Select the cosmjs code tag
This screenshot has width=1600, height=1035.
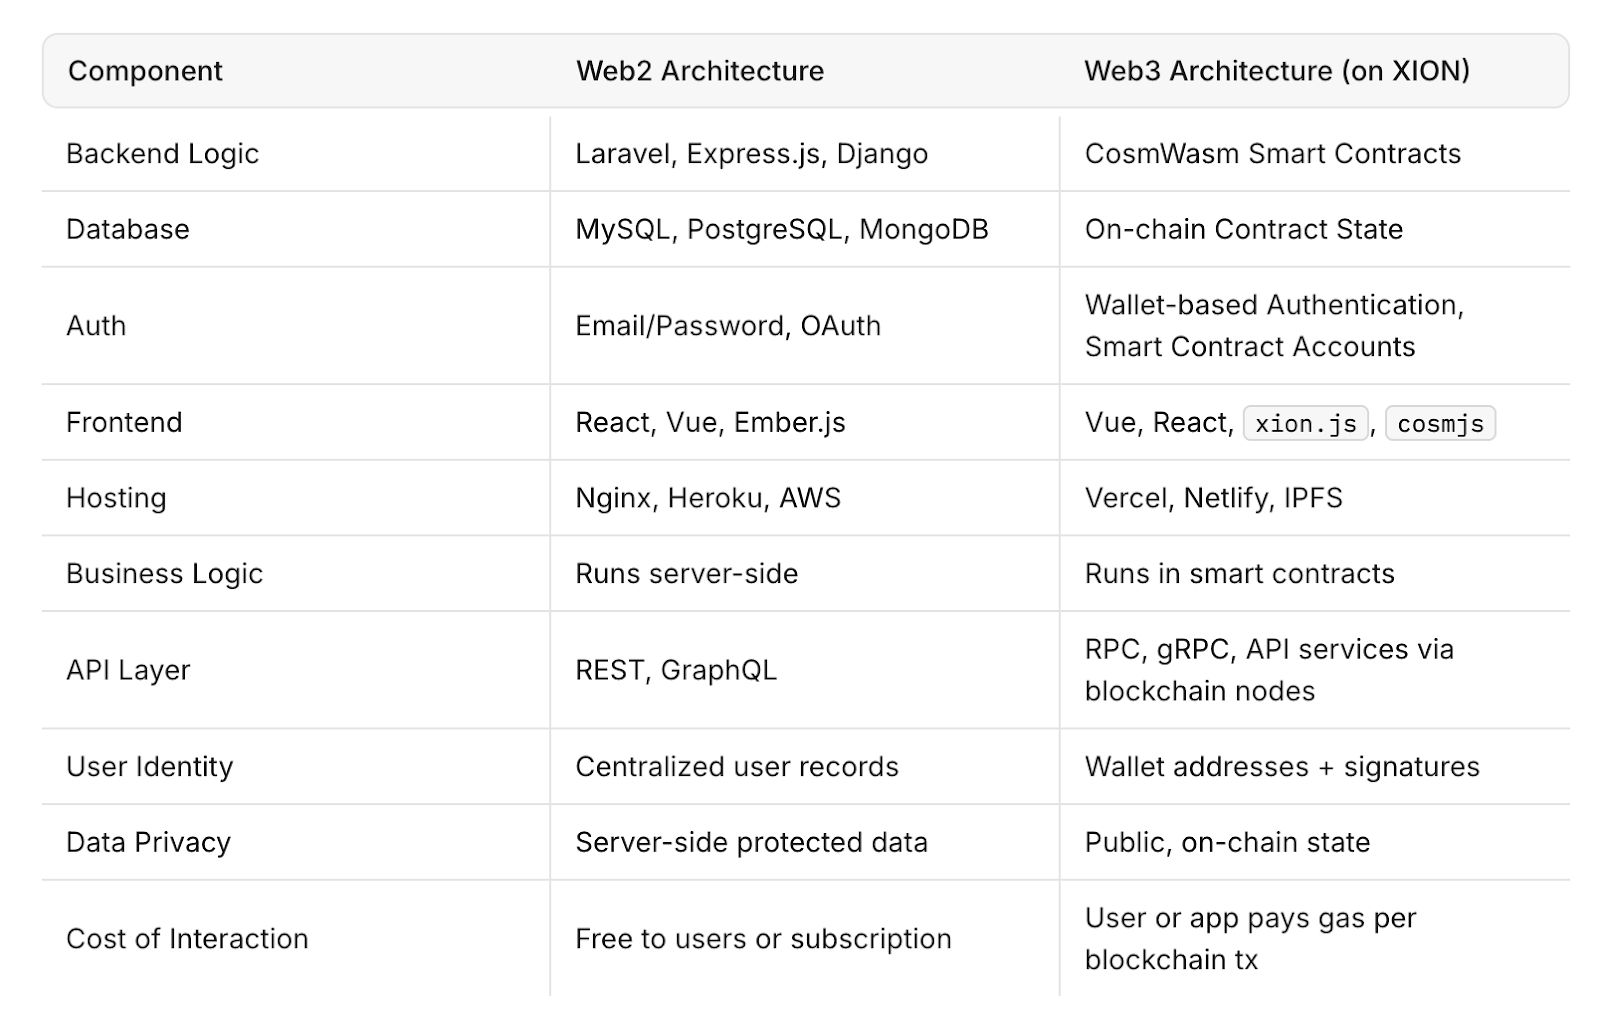[1440, 424]
